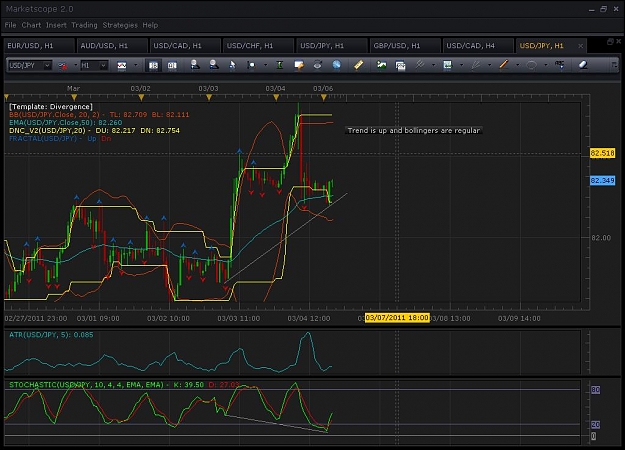Click the zoom in magnifier icon
The height and width of the screenshot is (450, 625).
(195, 65)
